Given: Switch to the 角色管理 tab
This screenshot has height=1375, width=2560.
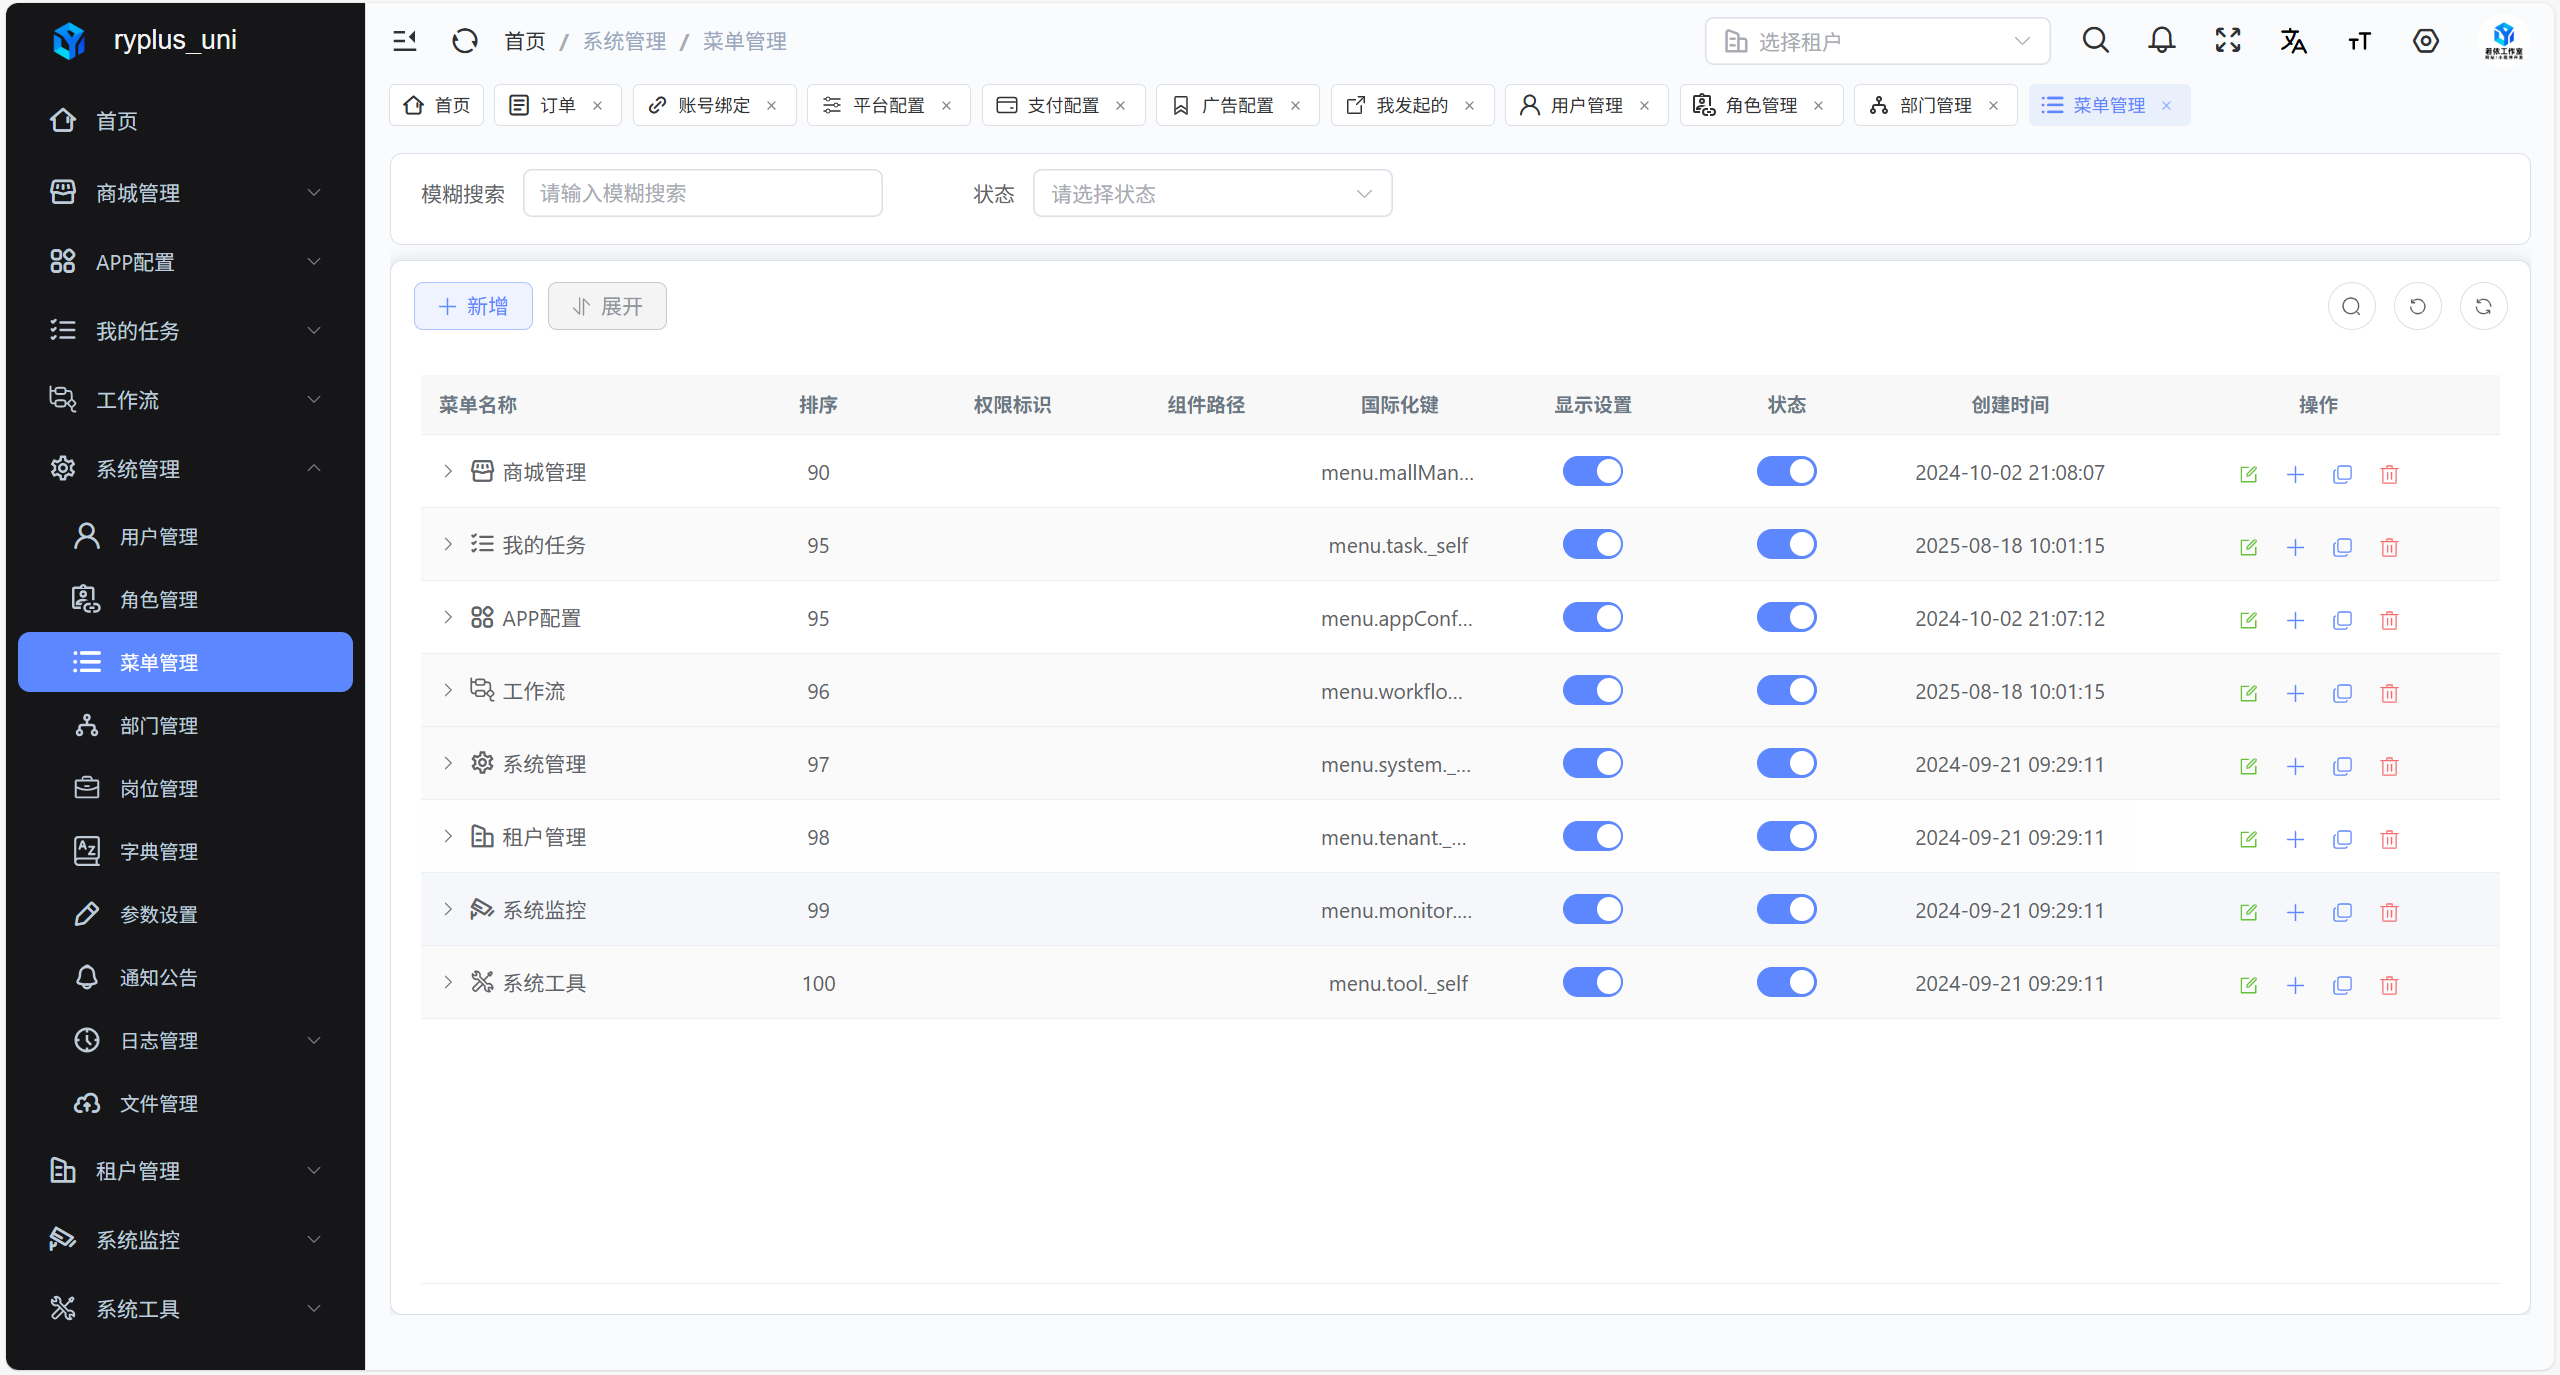Looking at the screenshot, I should [1760, 105].
